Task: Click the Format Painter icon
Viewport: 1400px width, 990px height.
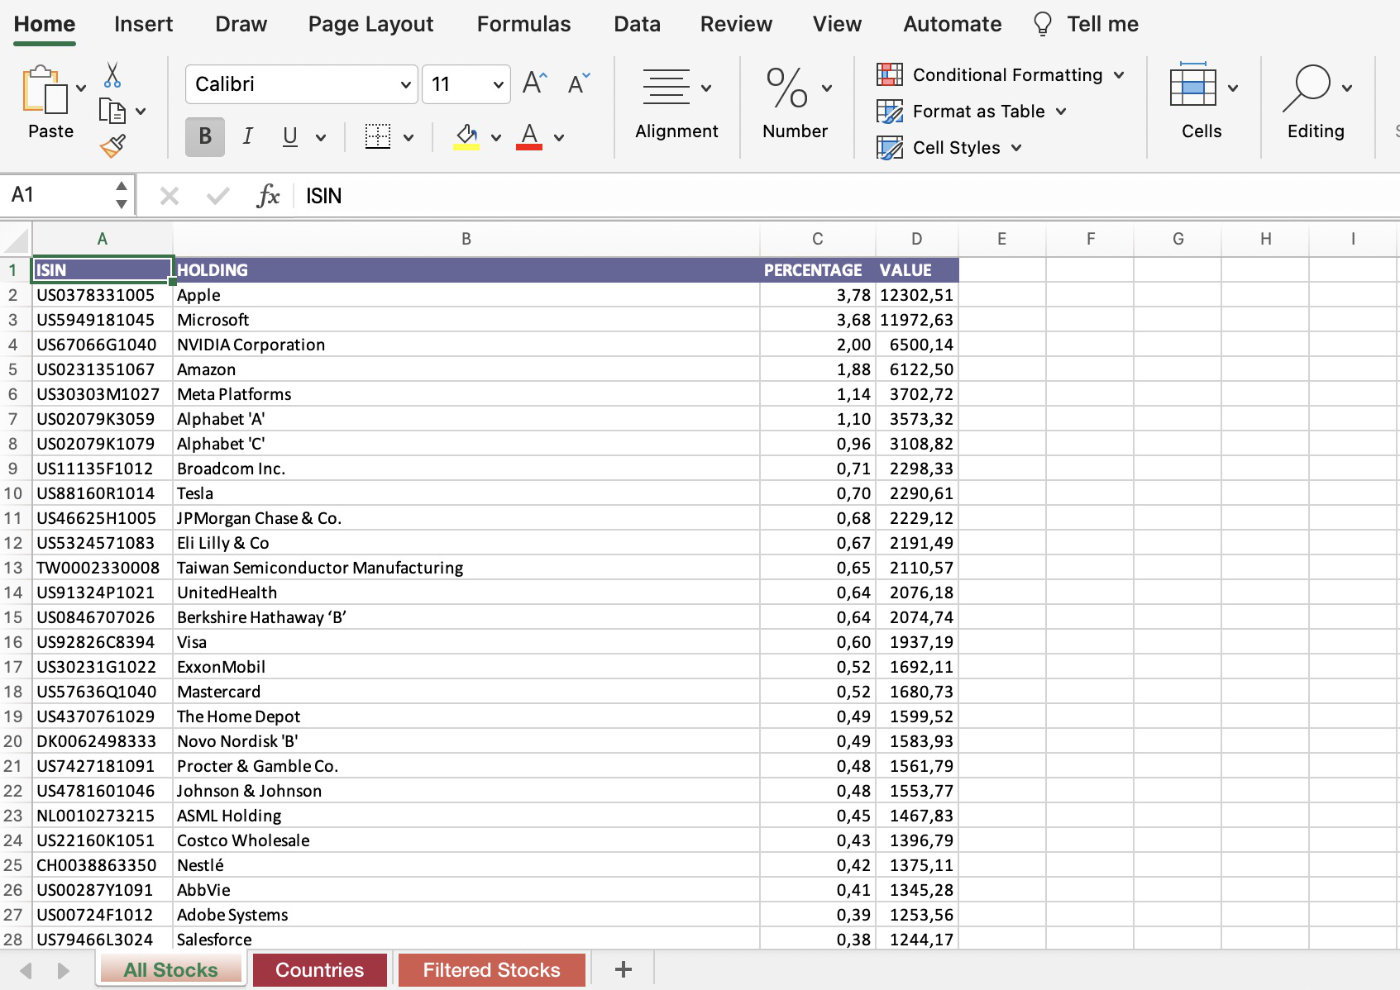Action: (113, 146)
